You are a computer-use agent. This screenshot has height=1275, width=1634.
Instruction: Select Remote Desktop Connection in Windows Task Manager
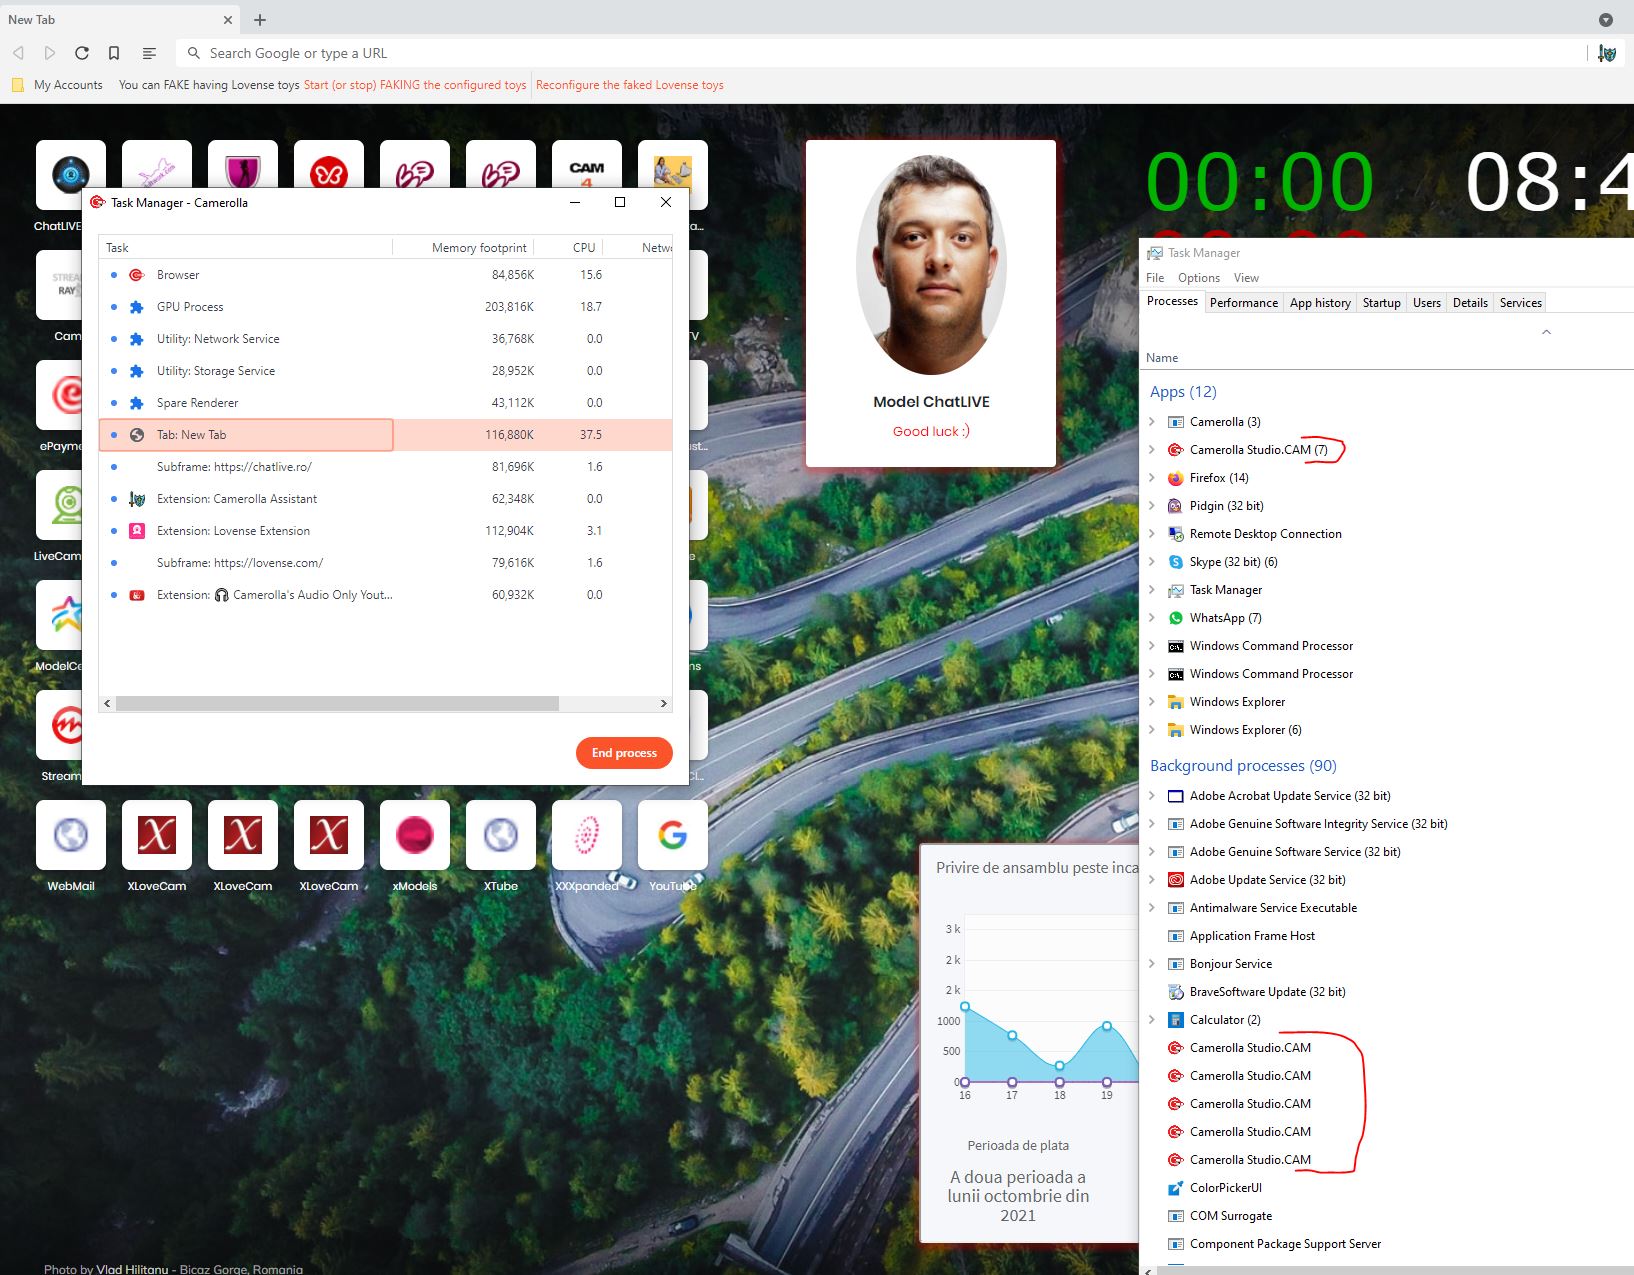(1387, 534)
